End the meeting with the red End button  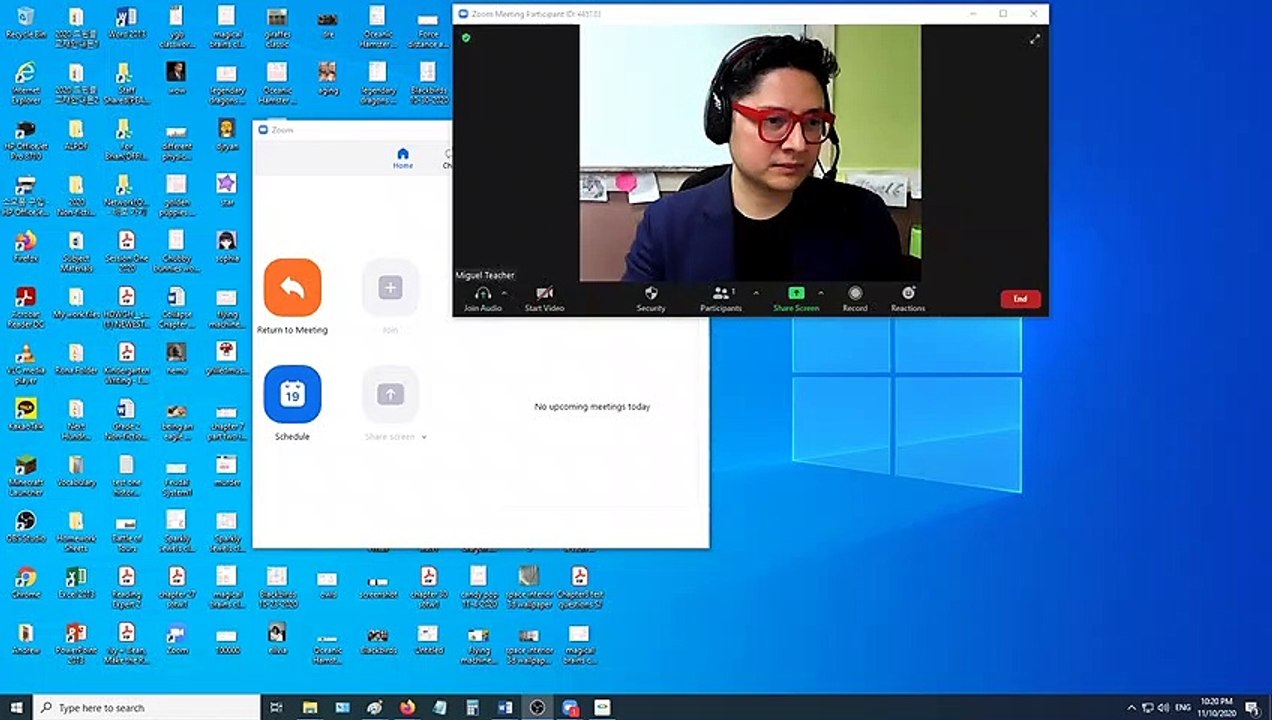coord(1020,299)
